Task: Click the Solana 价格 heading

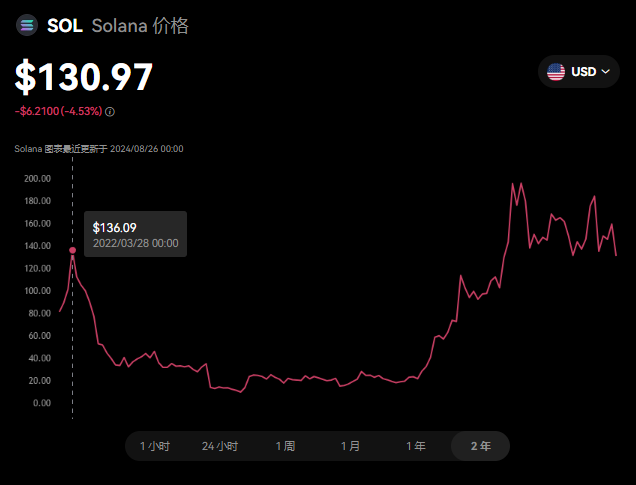Action: click(x=141, y=26)
